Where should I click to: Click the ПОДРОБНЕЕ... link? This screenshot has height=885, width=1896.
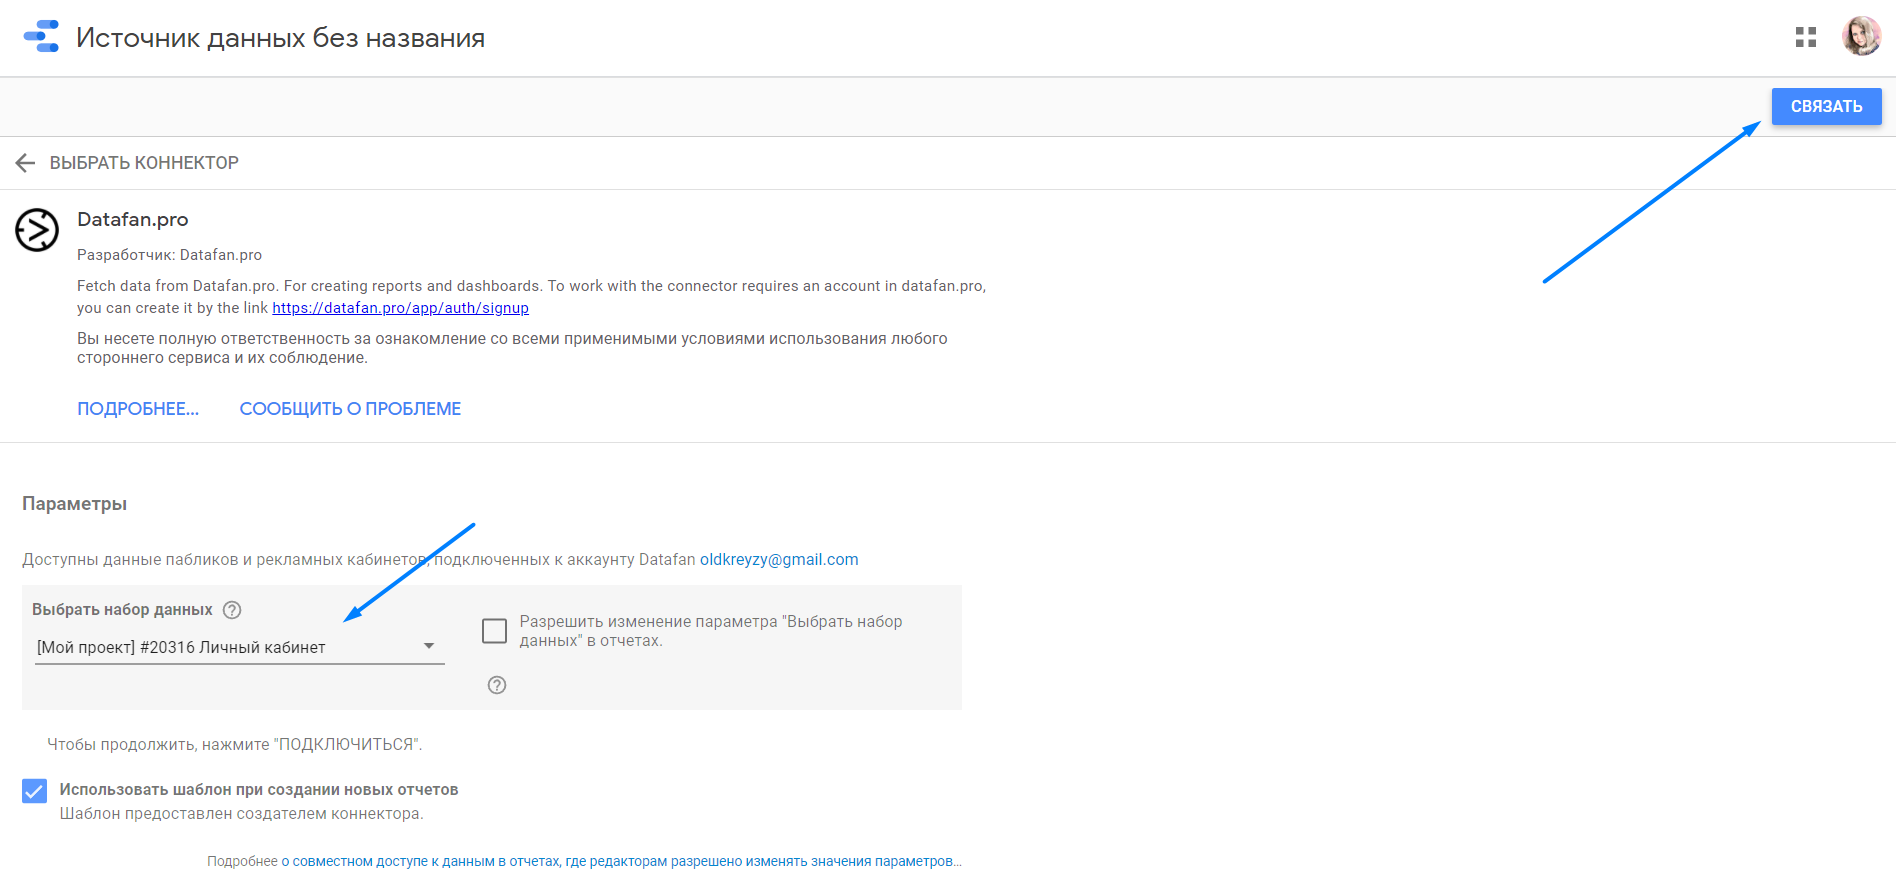click(x=138, y=409)
